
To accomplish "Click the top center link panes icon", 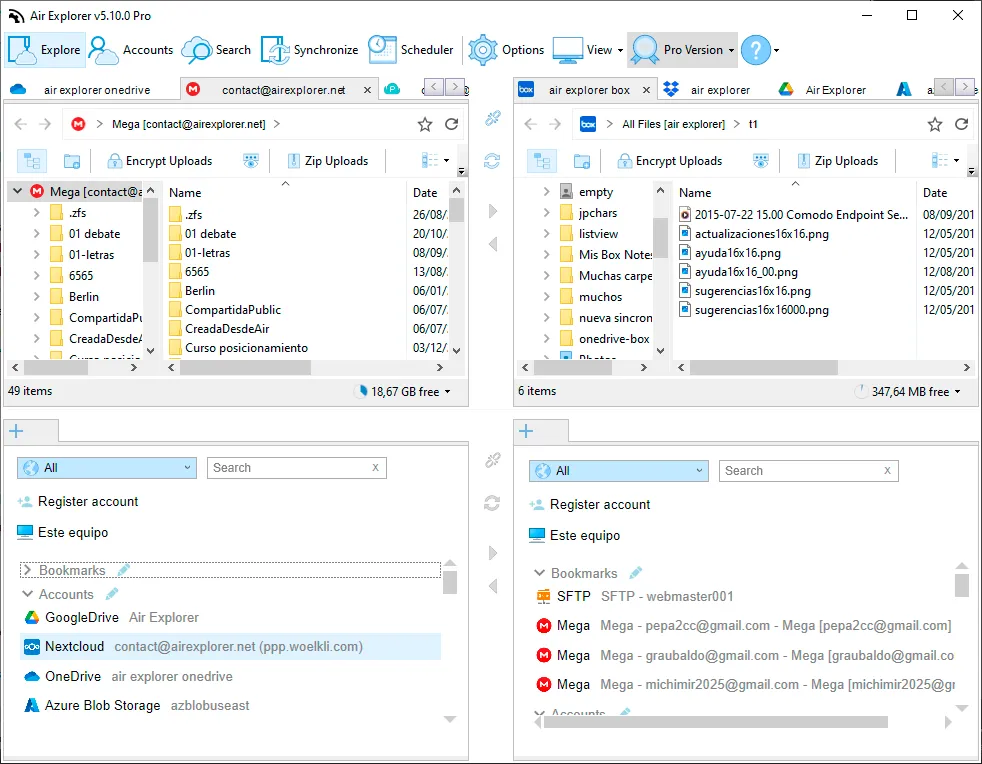I will point(492,118).
